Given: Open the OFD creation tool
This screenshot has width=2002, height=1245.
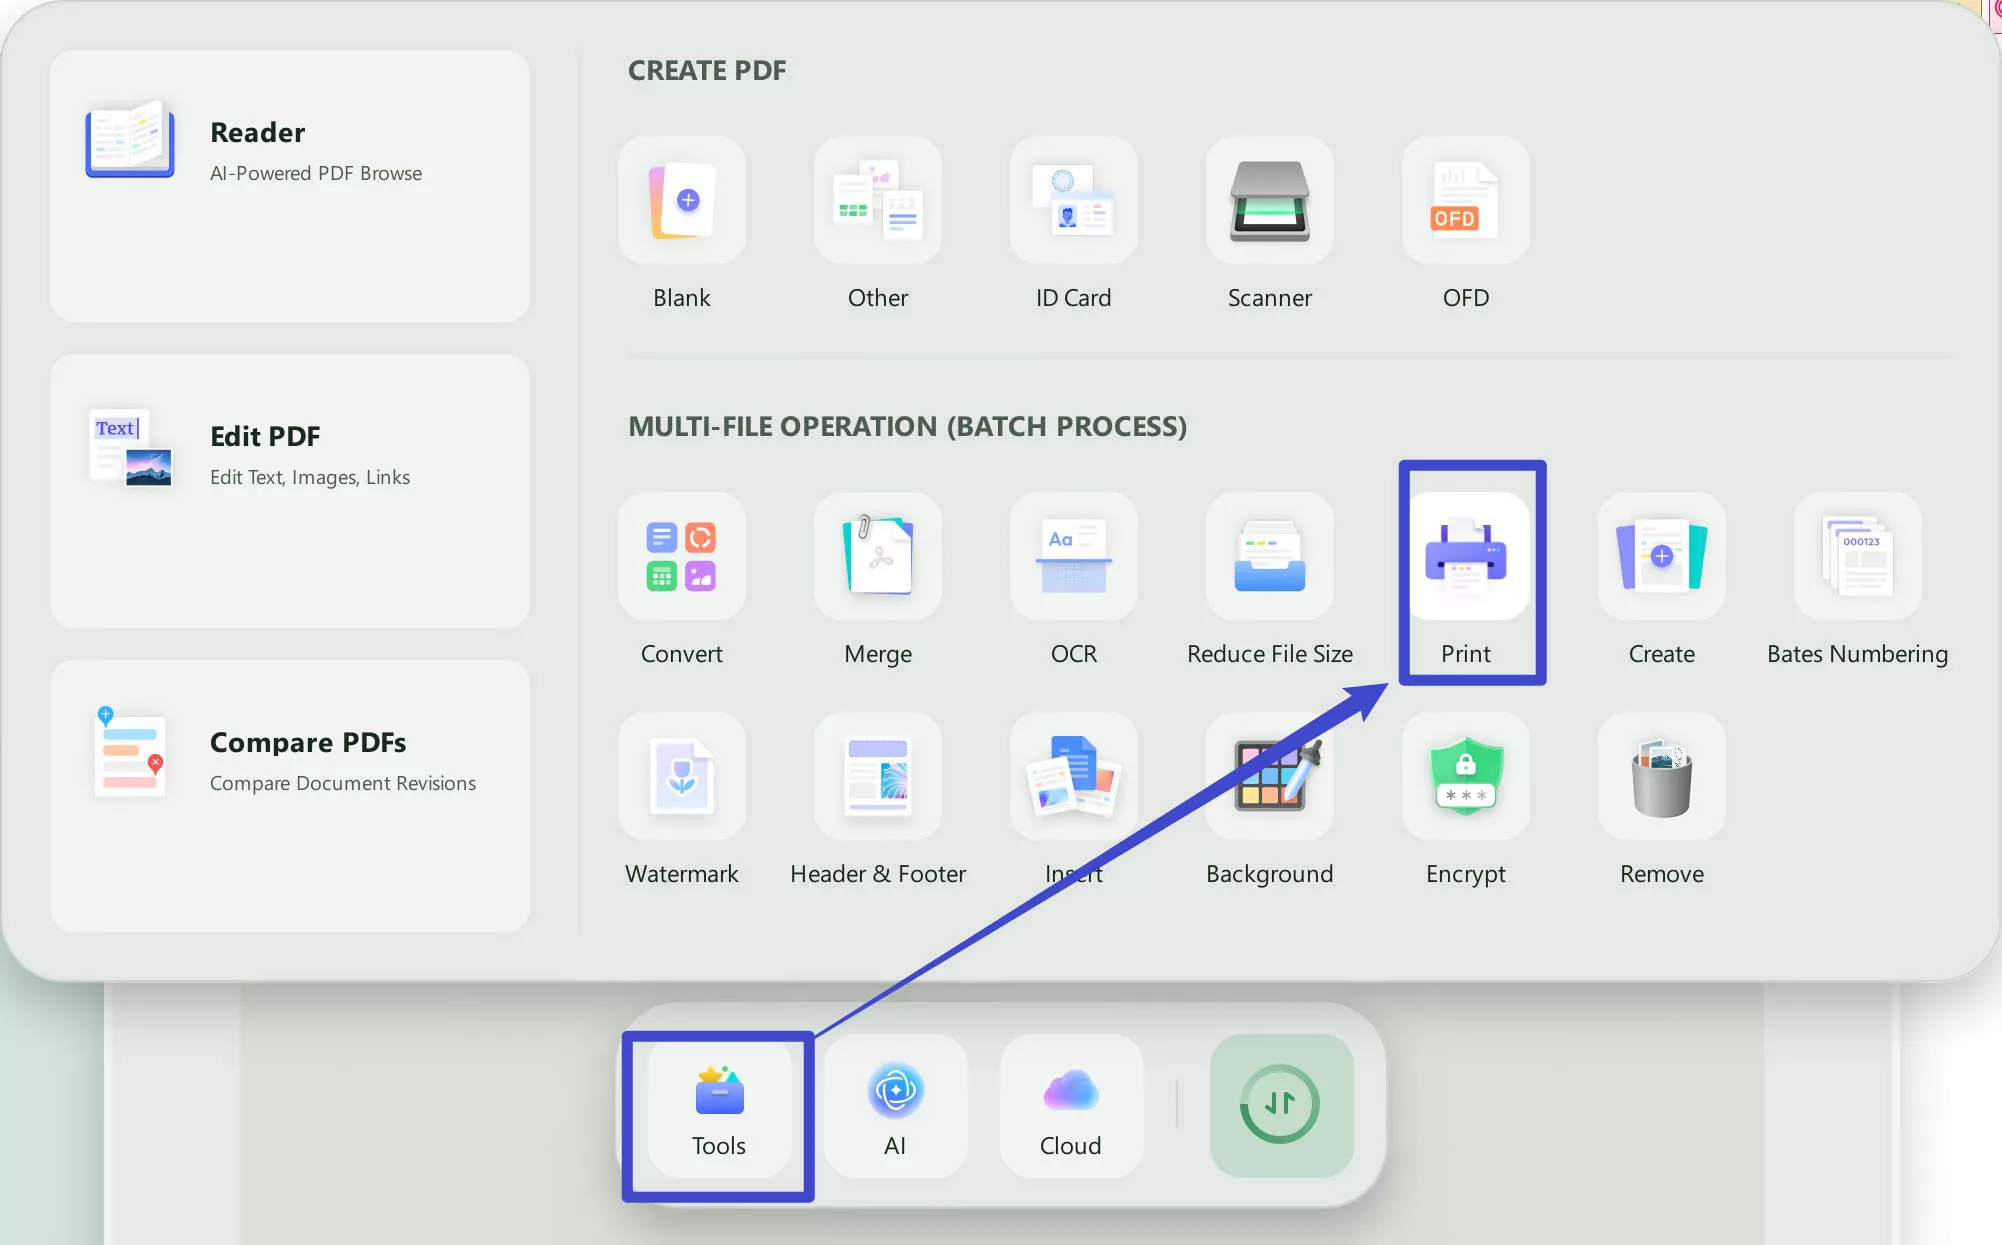Looking at the screenshot, I should [1465, 201].
